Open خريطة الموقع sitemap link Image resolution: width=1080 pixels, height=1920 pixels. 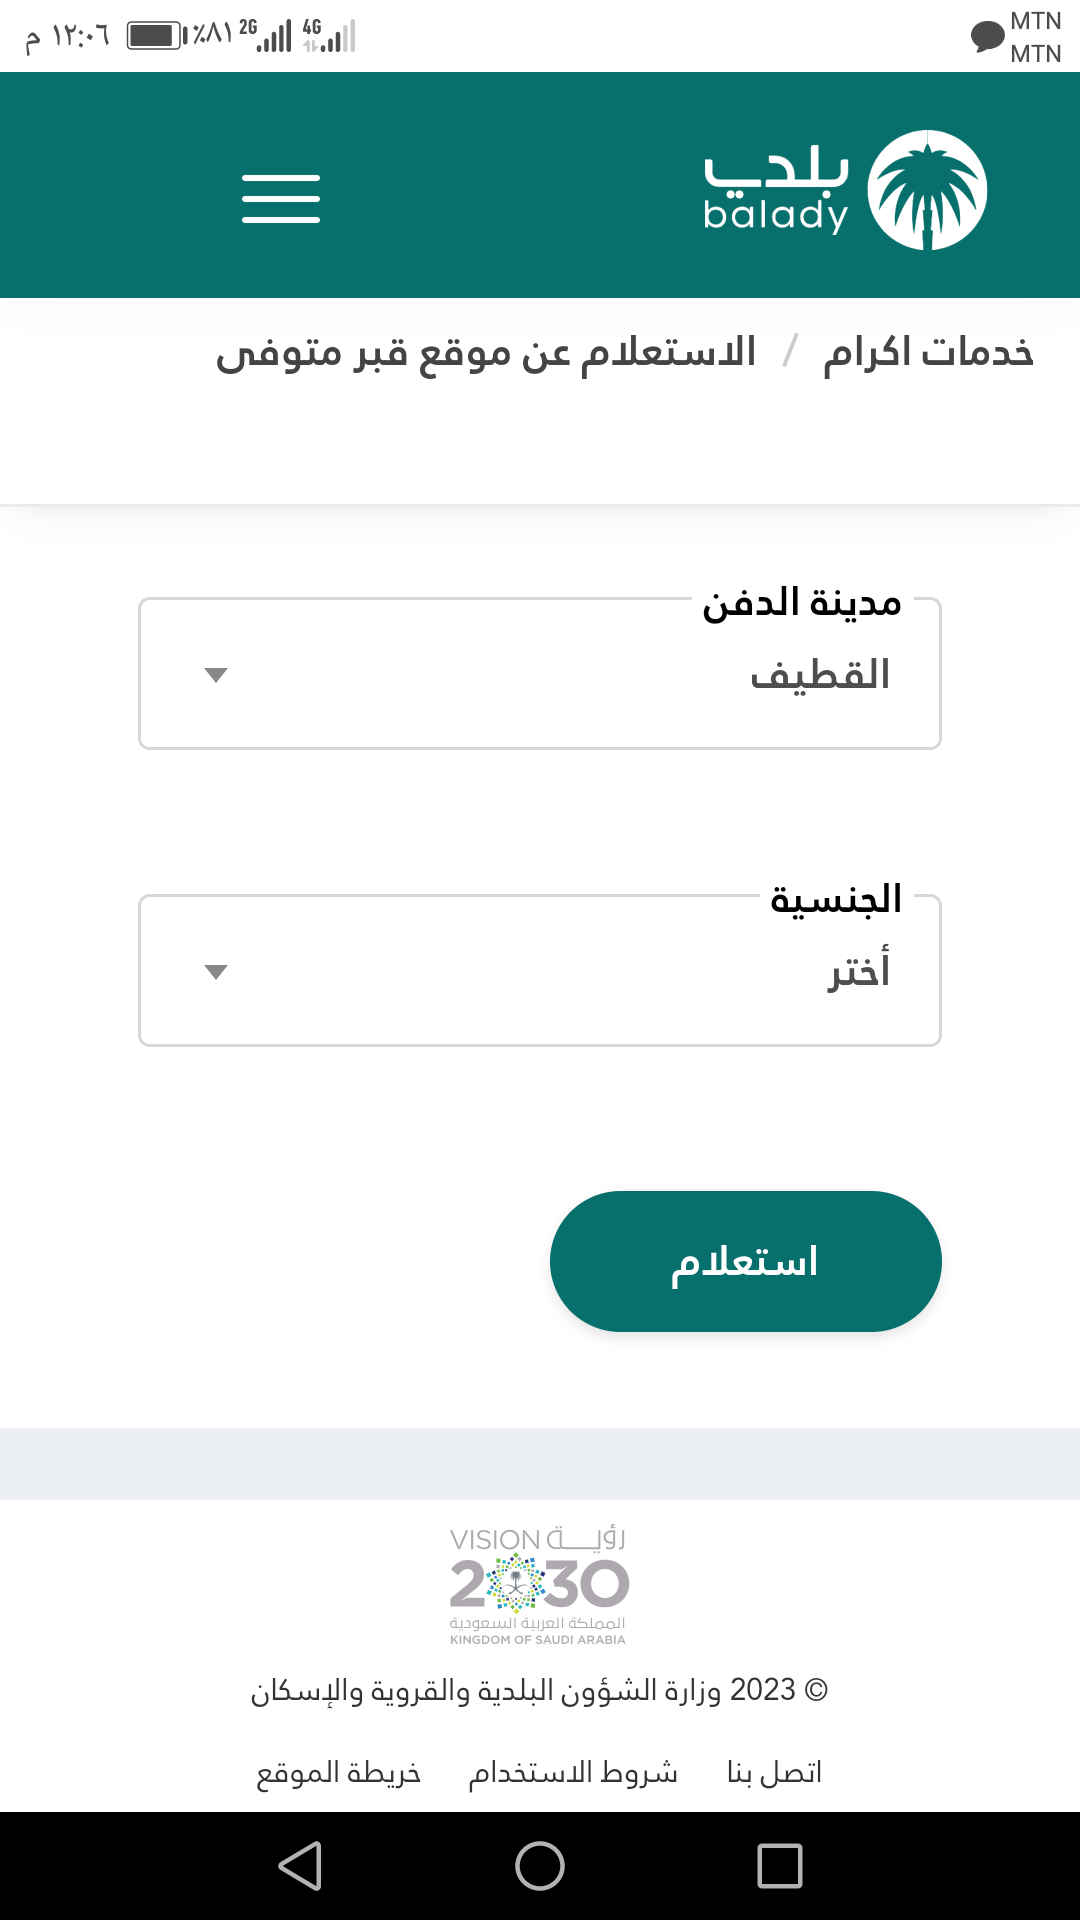tap(338, 1773)
